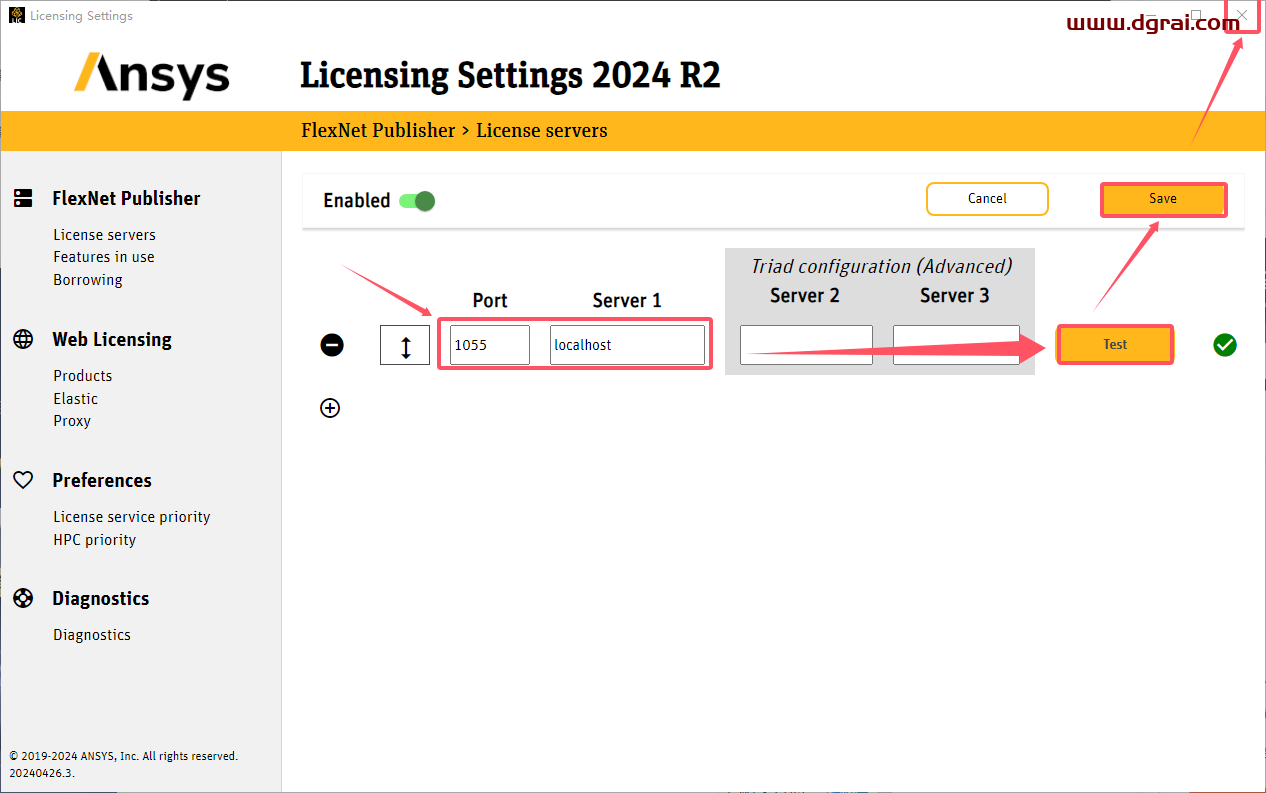Click the Diagnostics lifebuoy icon
Image resolution: width=1266 pixels, height=793 pixels.
[23, 598]
